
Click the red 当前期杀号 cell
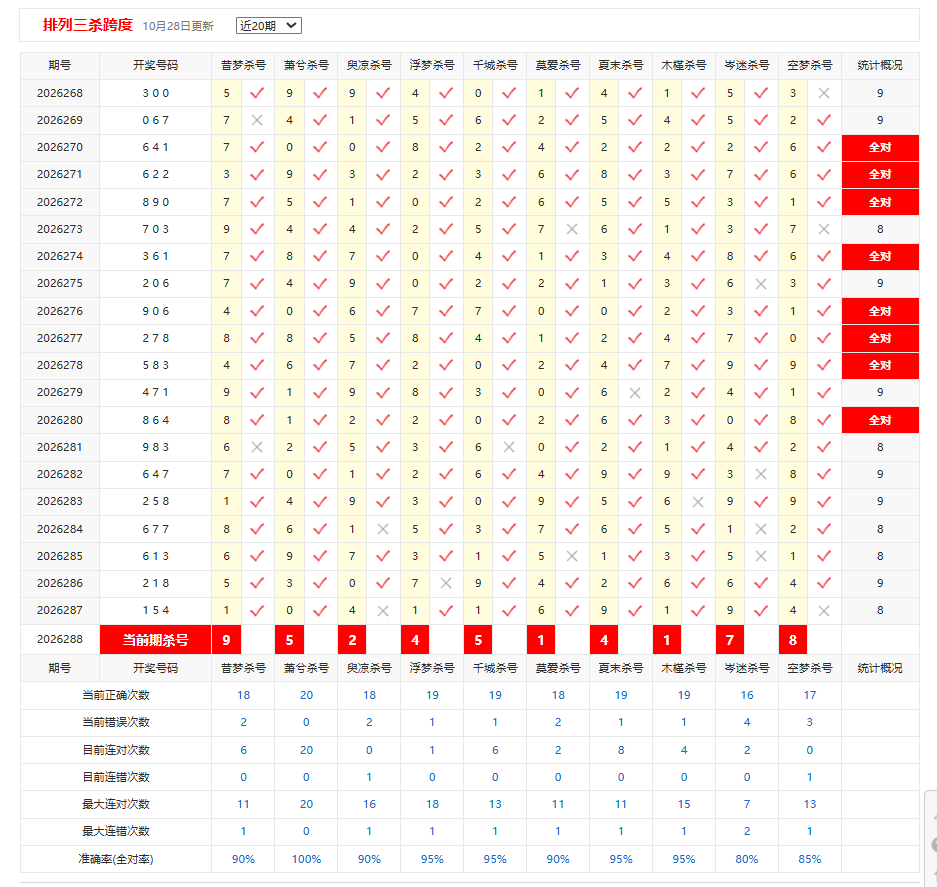155,640
